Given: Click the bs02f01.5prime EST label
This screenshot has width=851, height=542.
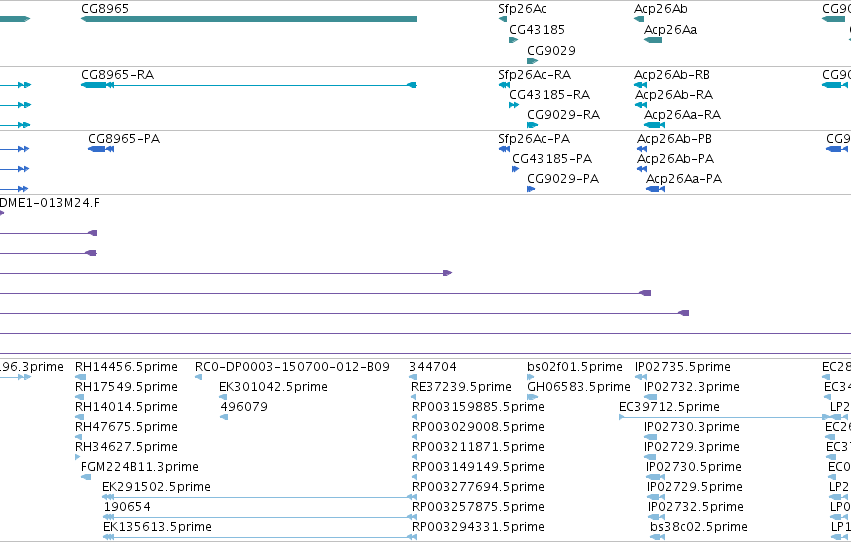Looking at the screenshot, I should click(575, 367).
